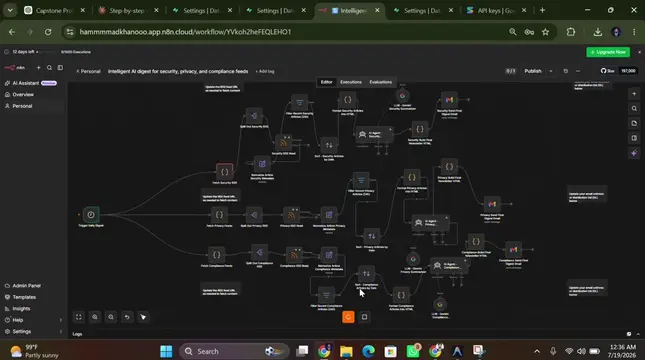Select the Editor tab
645x360 pixels.
(x=327, y=82)
